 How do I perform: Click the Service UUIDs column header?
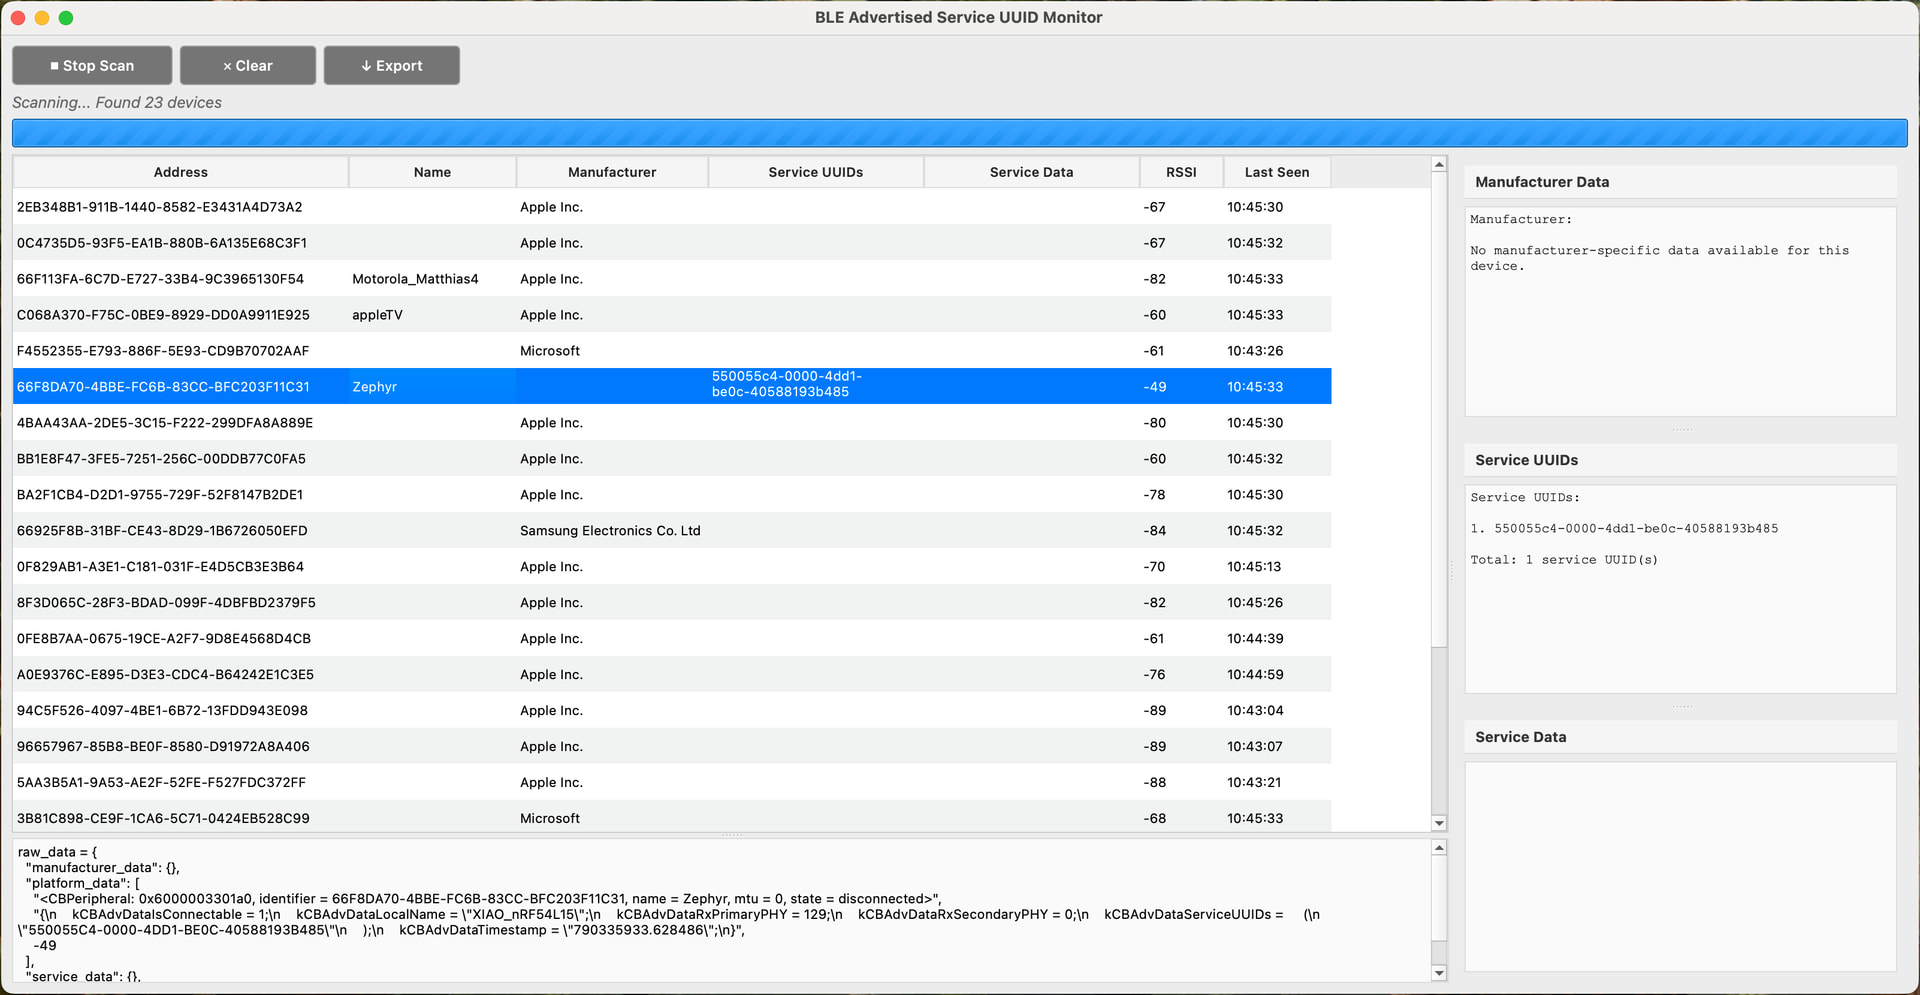click(x=815, y=172)
